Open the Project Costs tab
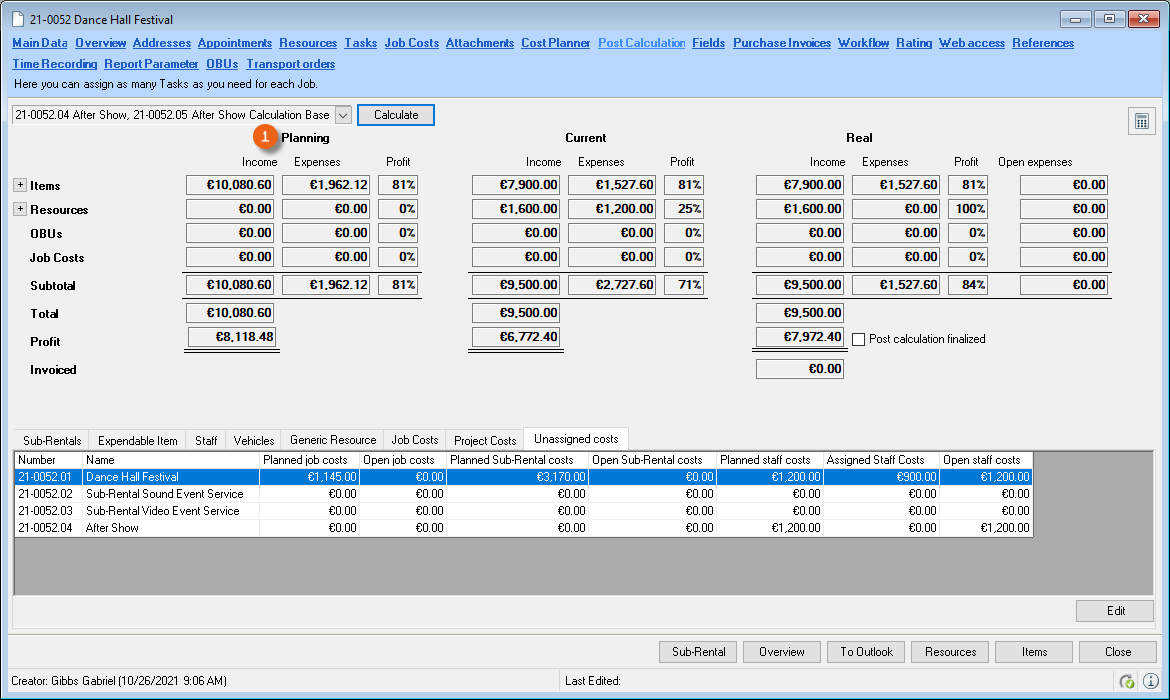Screen dimensions: 1170x700 tap(485, 440)
